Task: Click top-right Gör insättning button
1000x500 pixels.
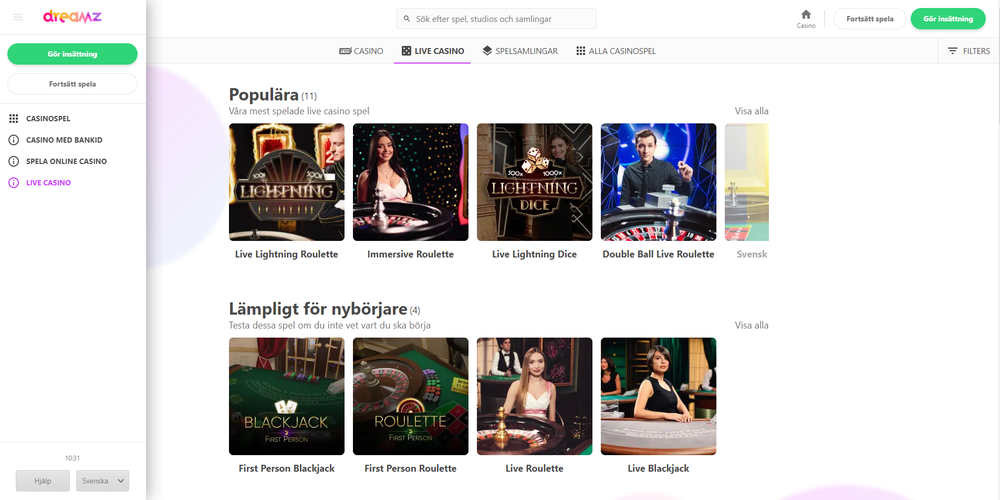Action: click(x=948, y=19)
